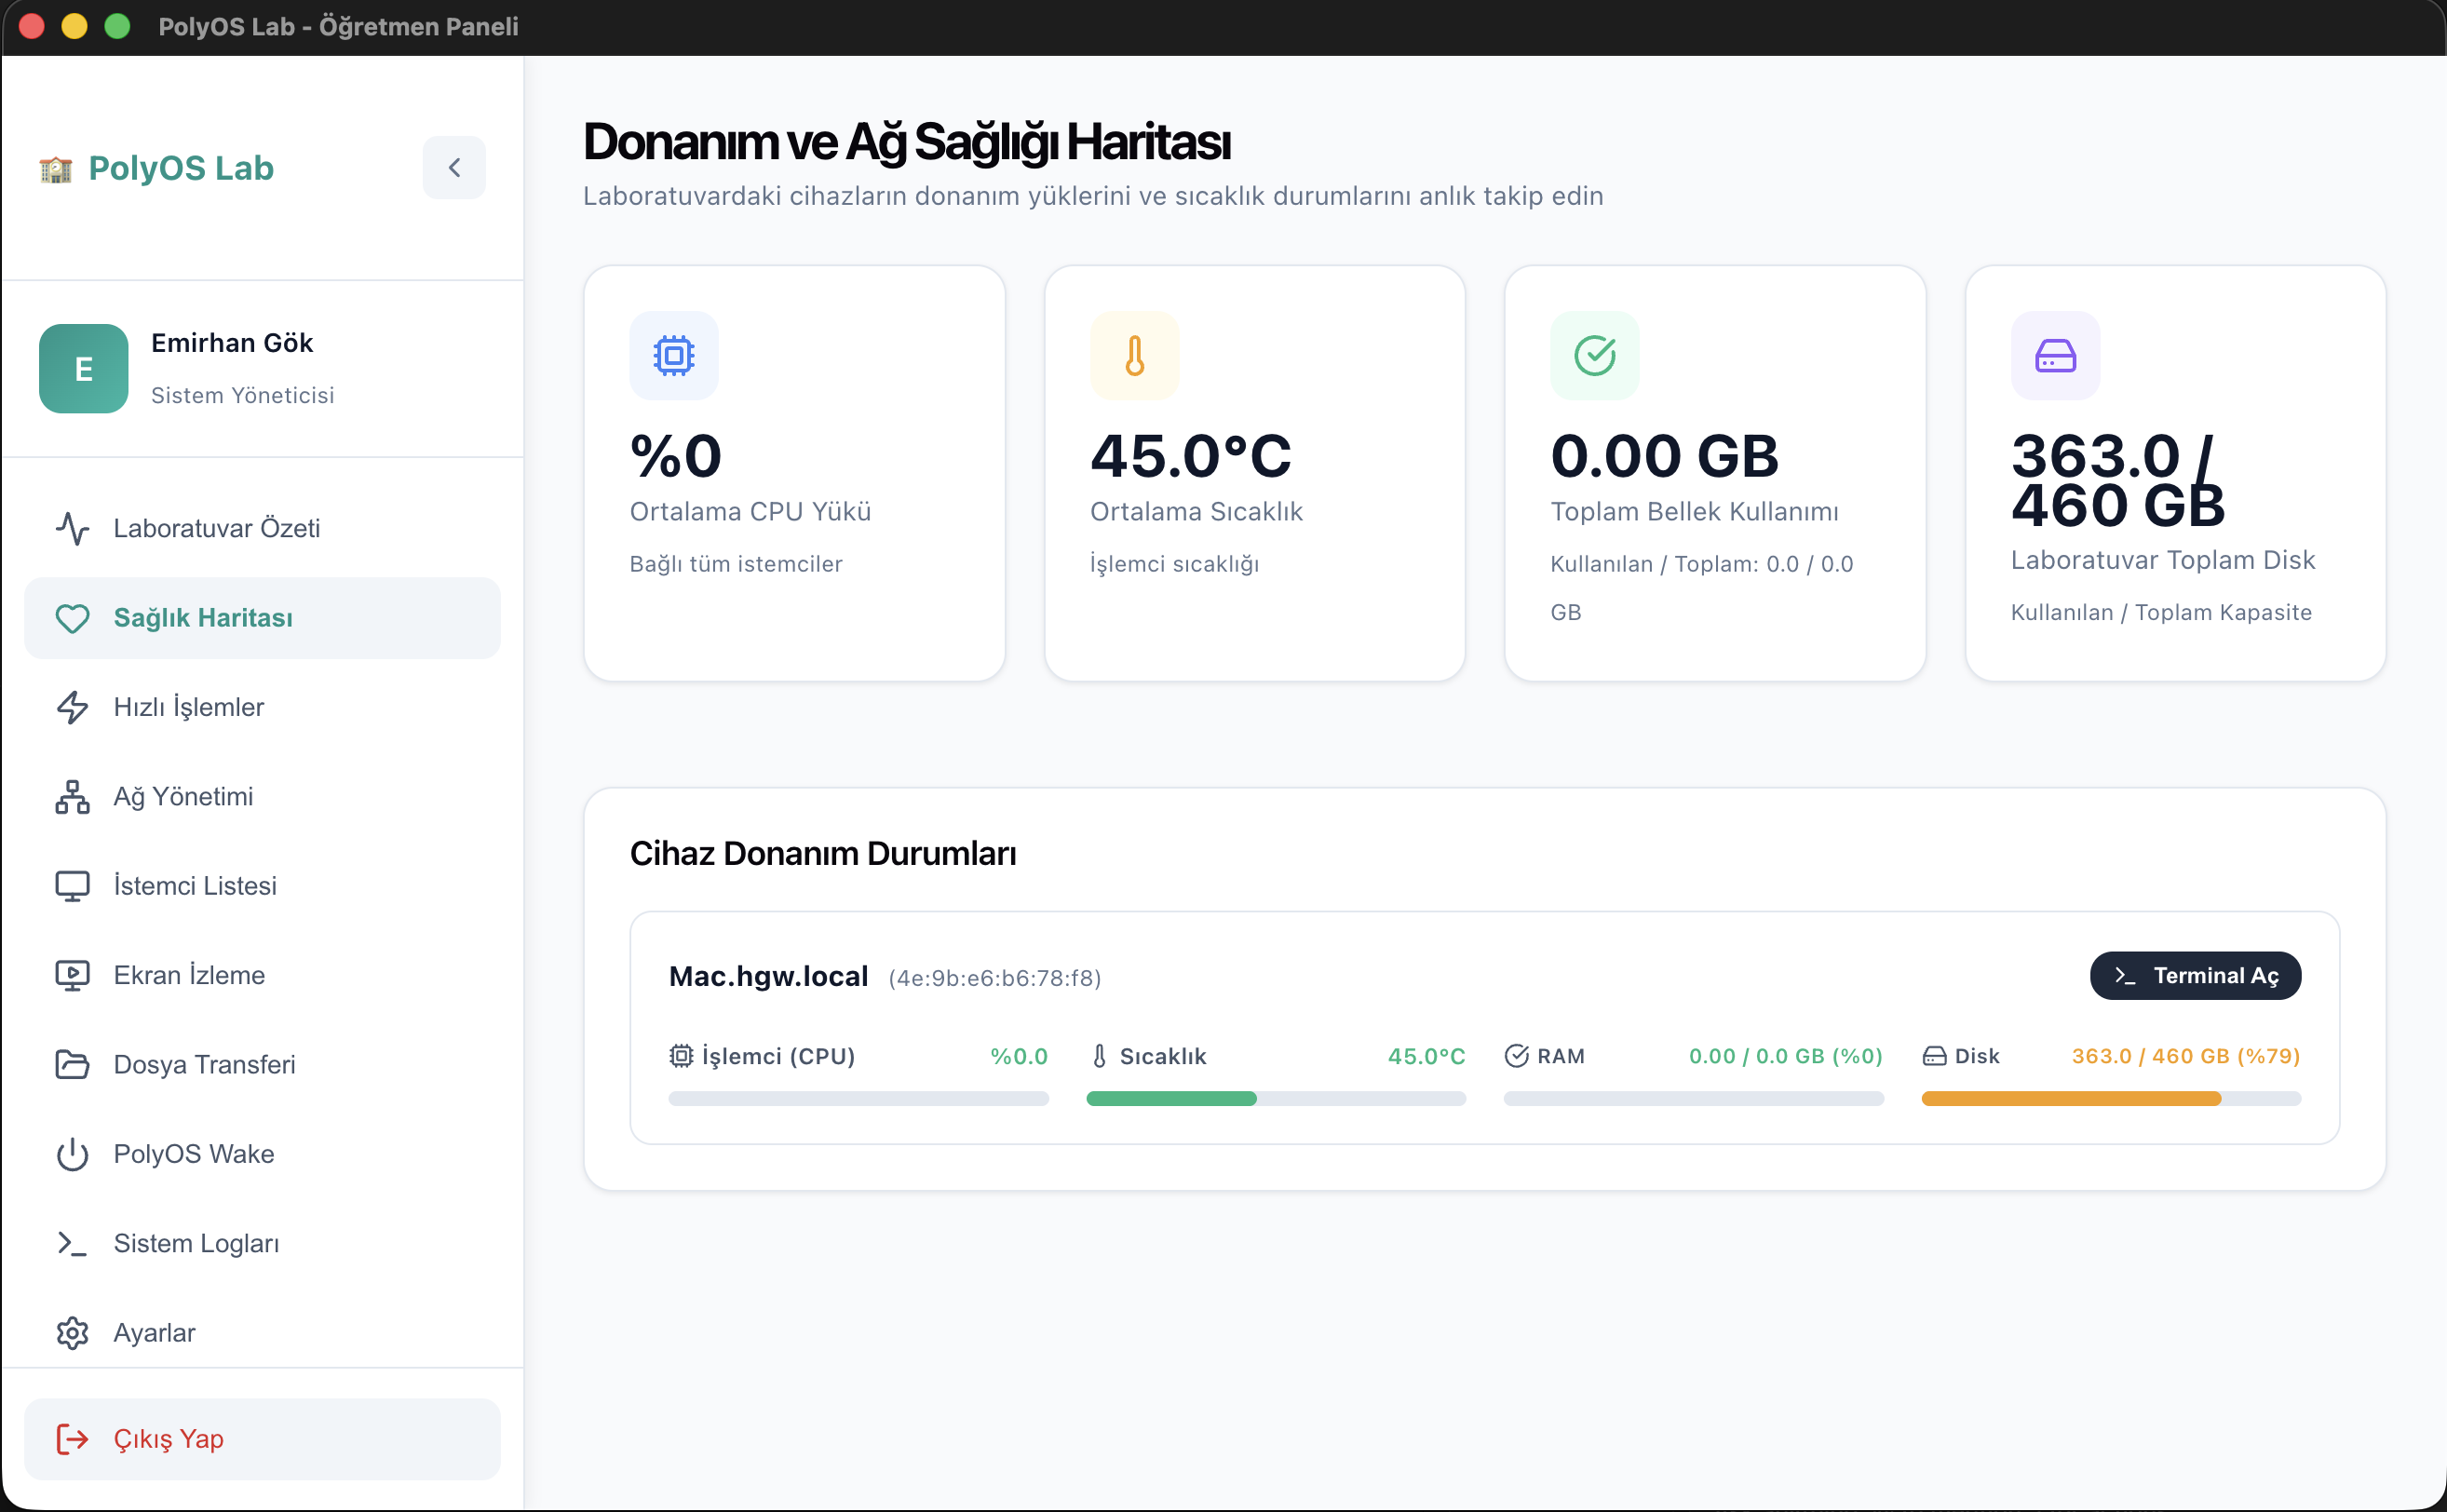Click the PolyOS Wake power icon

pyautogui.click(x=72, y=1154)
